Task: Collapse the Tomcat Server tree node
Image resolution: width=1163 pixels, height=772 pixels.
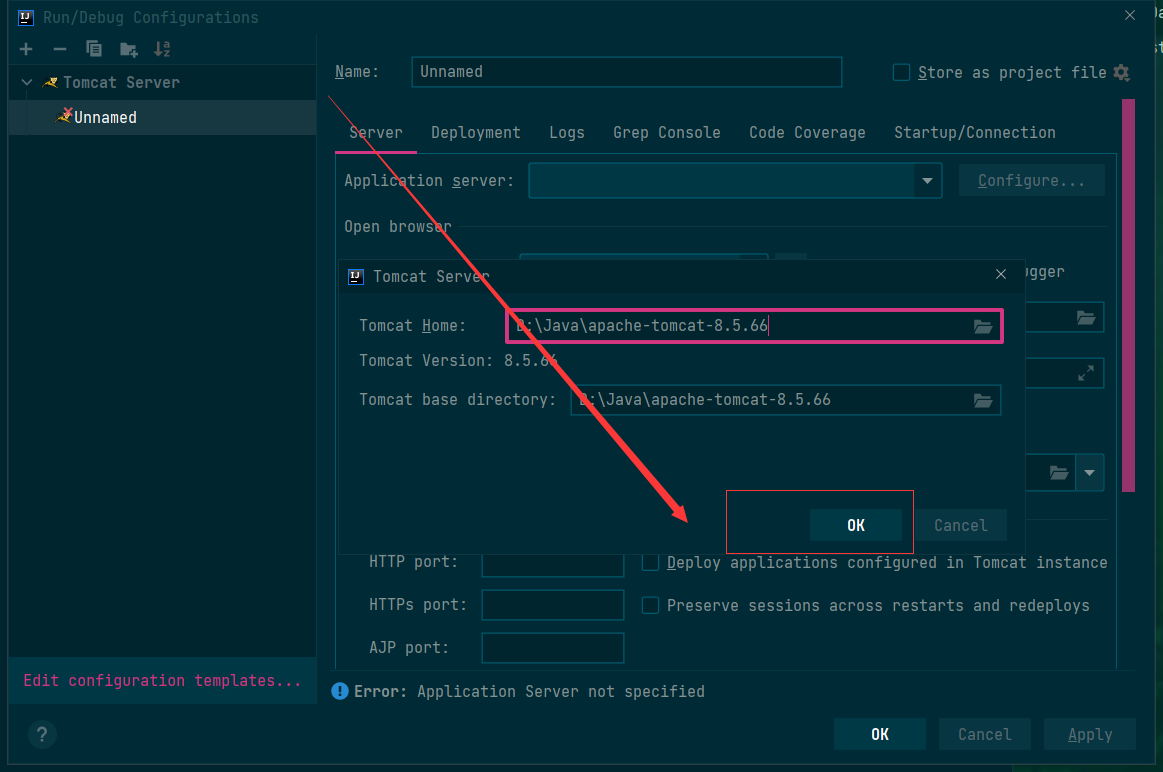Action: pyautogui.click(x=27, y=82)
